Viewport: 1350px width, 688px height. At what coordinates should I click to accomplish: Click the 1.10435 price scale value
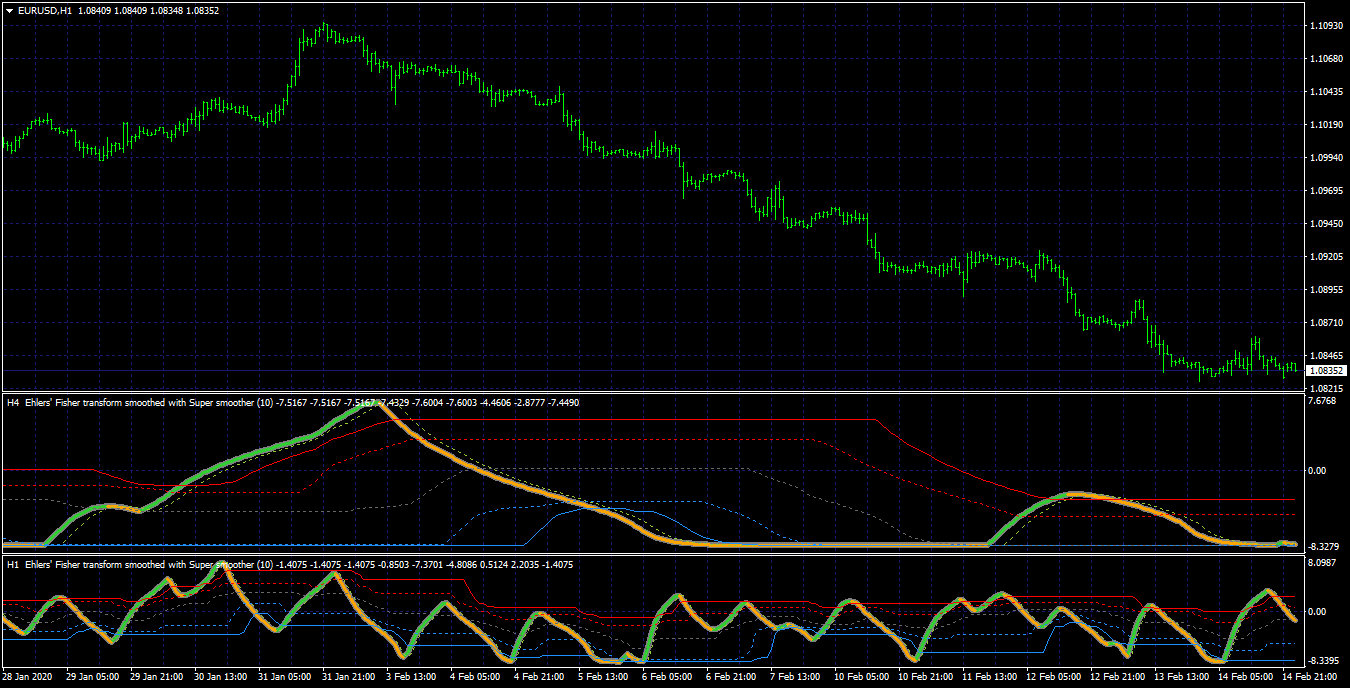click(1325, 92)
